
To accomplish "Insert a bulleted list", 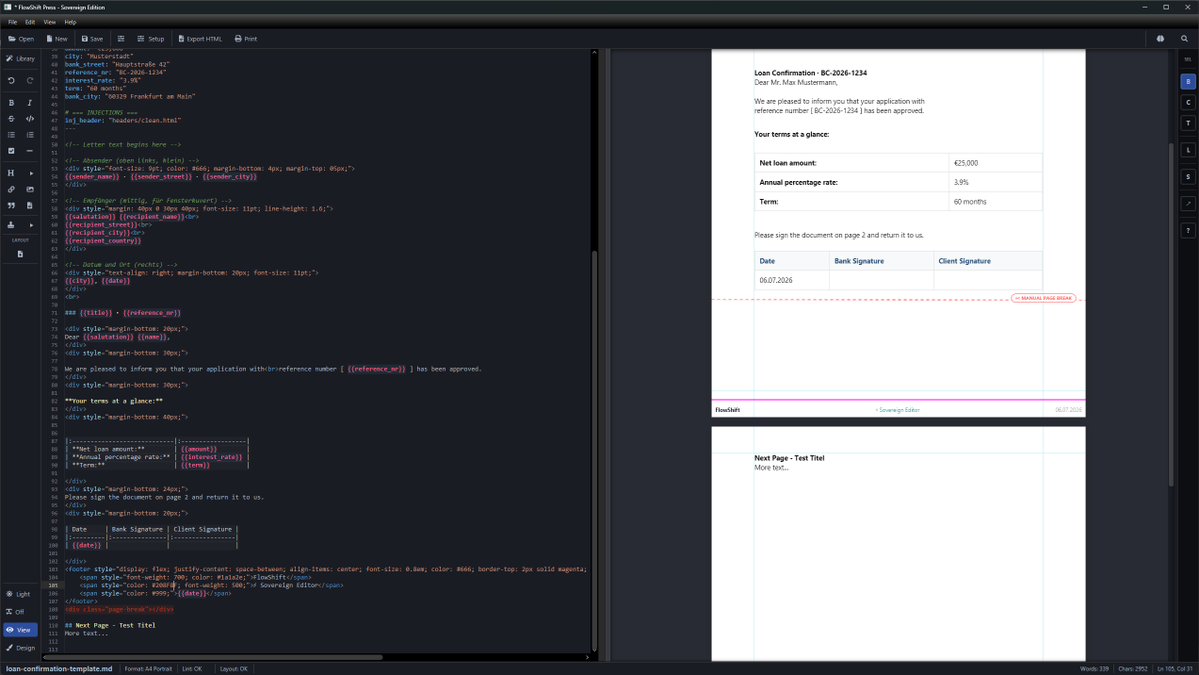I will [x=11, y=135].
